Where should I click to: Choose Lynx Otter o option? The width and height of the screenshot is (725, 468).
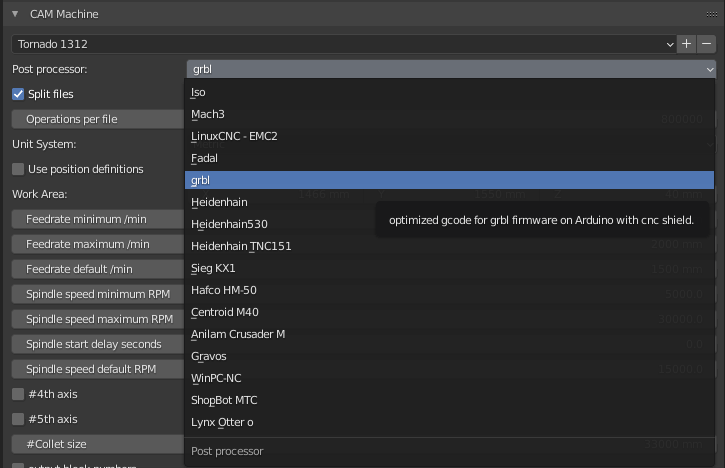click(222, 422)
